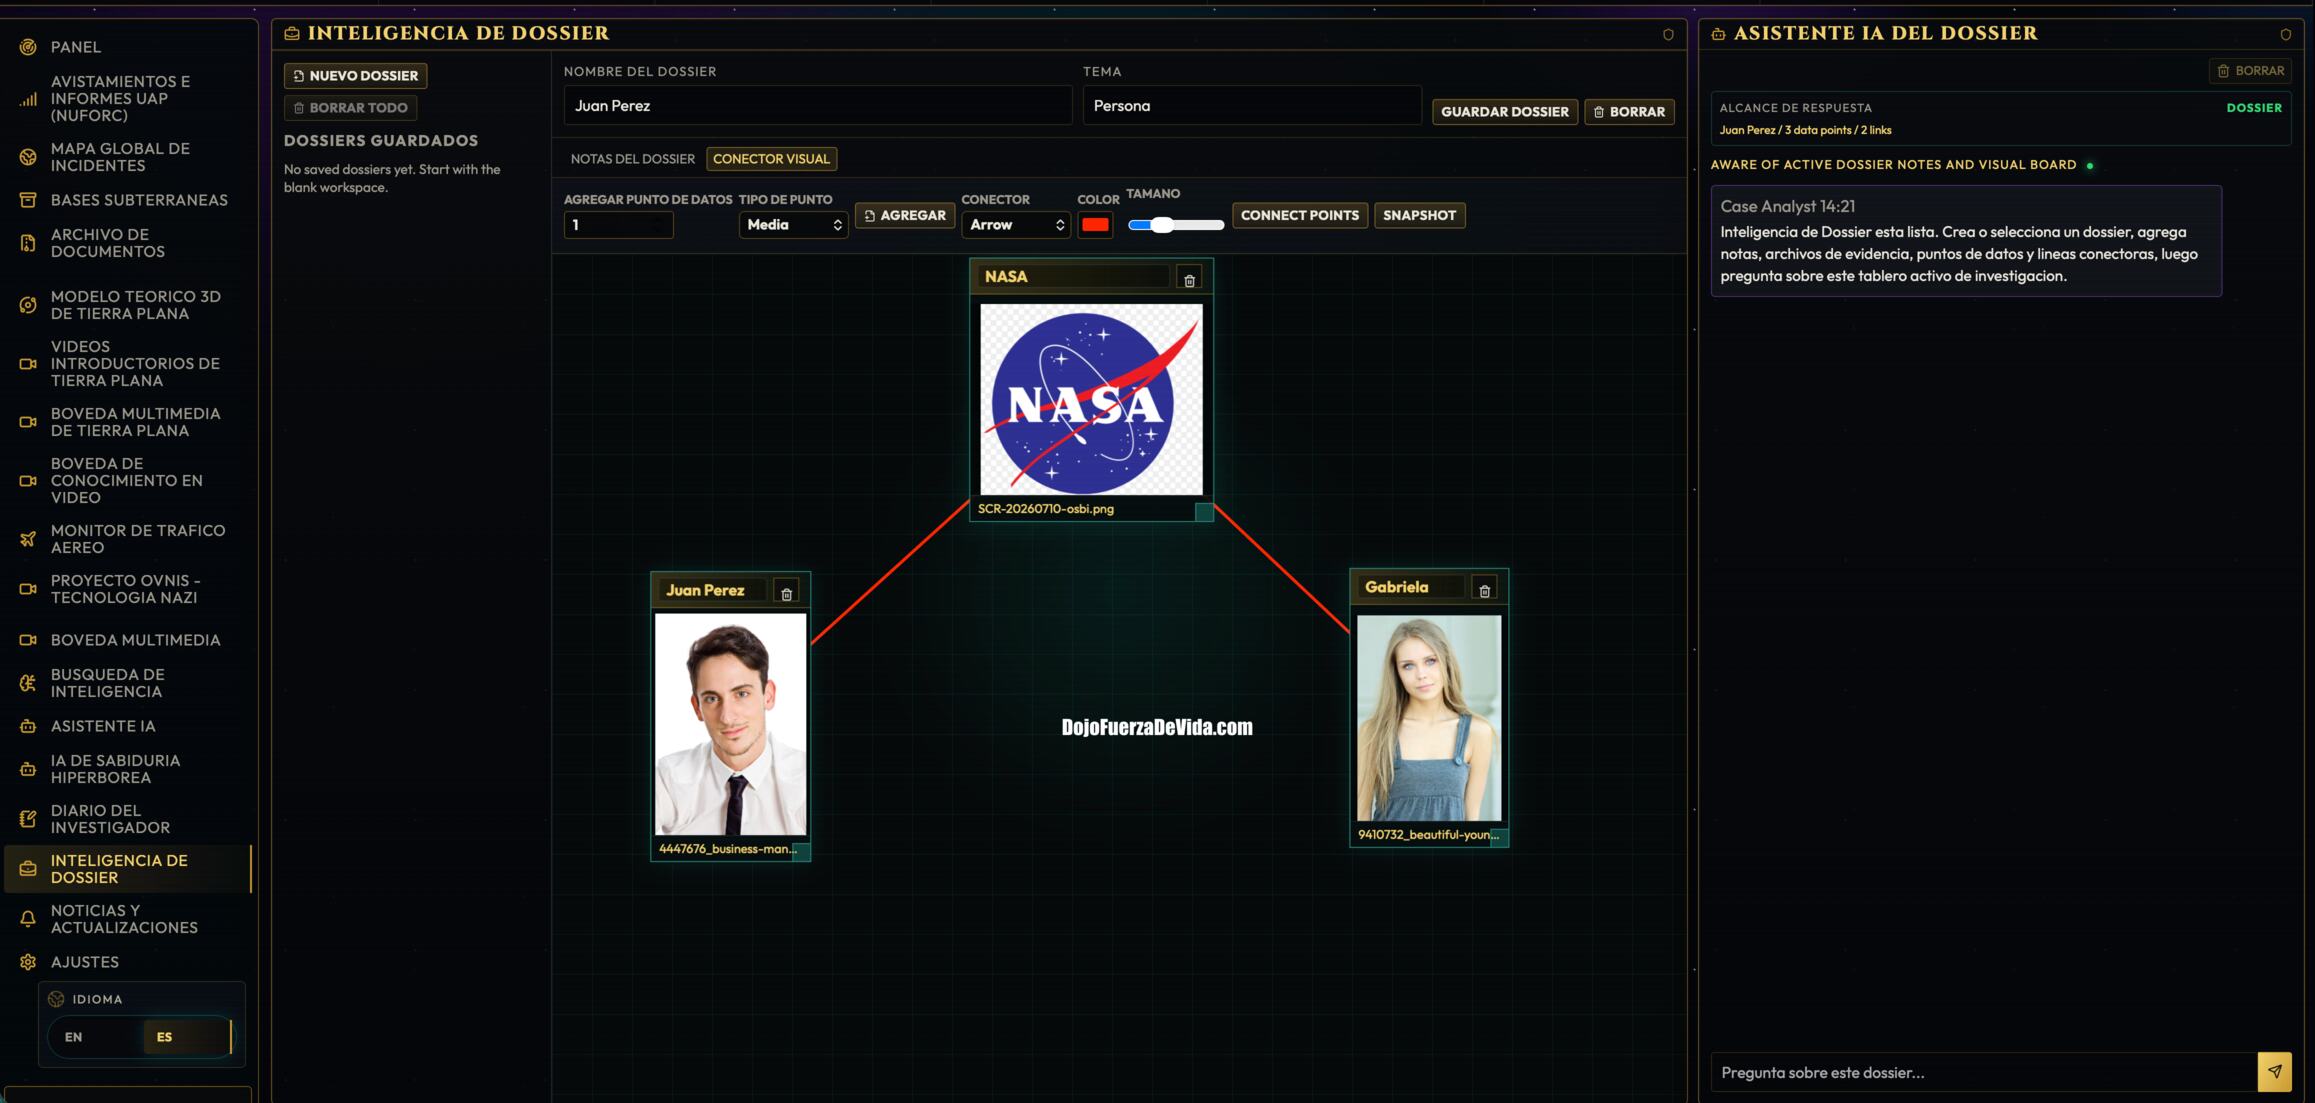Image resolution: width=2315 pixels, height=1103 pixels.
Task: Select Inteligencia de Dossier menu item
Action: tap(128, 869)
